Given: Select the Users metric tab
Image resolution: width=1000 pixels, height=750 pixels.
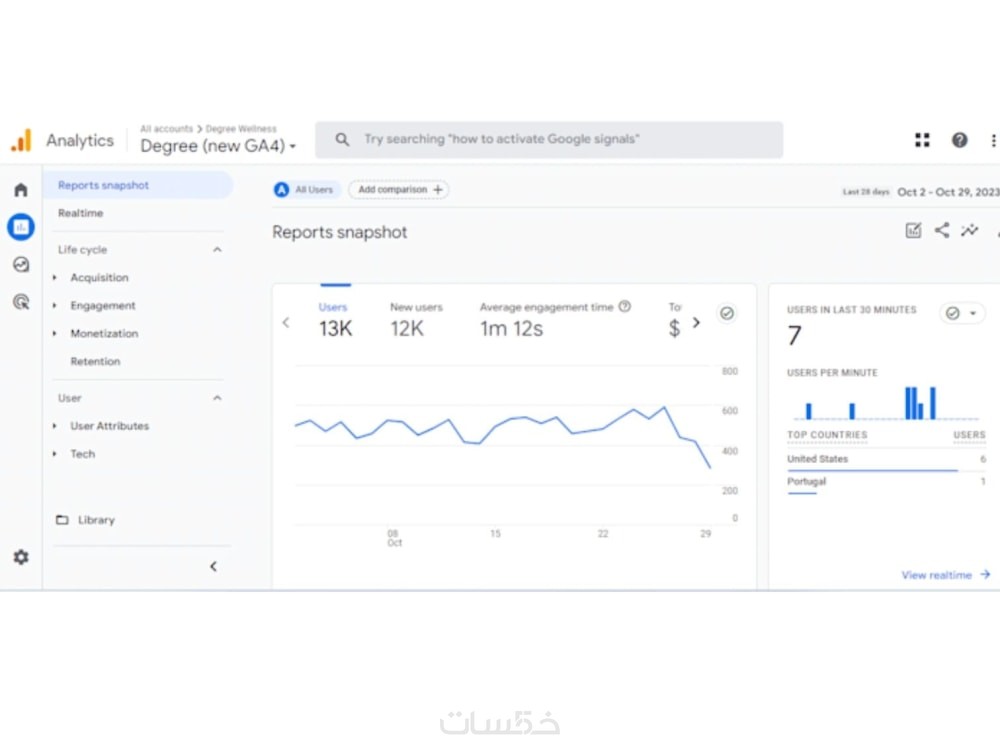Looking at the screenshot, I should point(335,319).
